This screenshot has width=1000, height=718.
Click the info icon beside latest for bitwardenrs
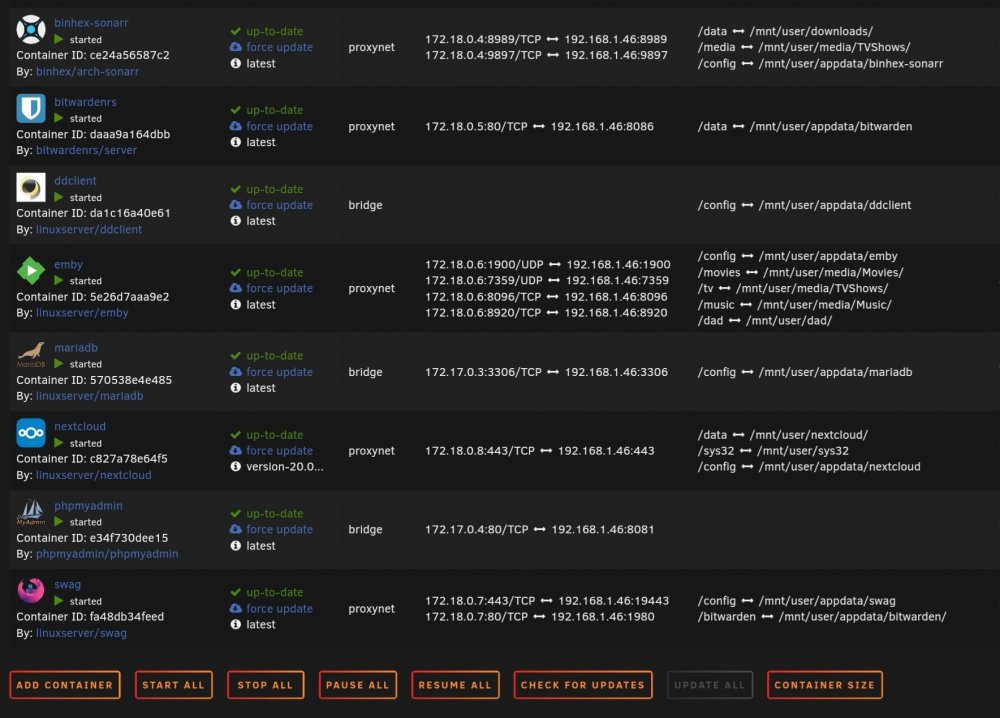[x=235, y=142]
